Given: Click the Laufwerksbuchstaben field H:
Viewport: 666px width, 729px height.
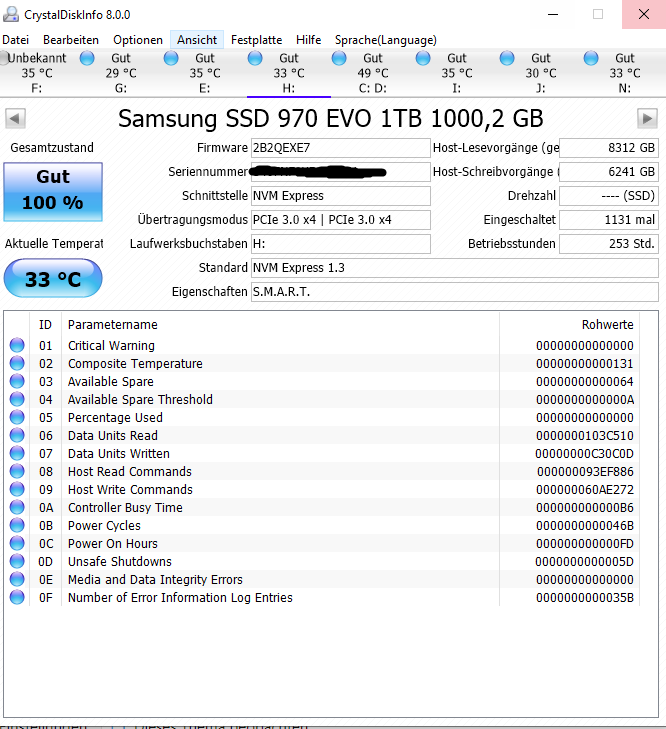Looking at the screenshot, I should 341,244.
